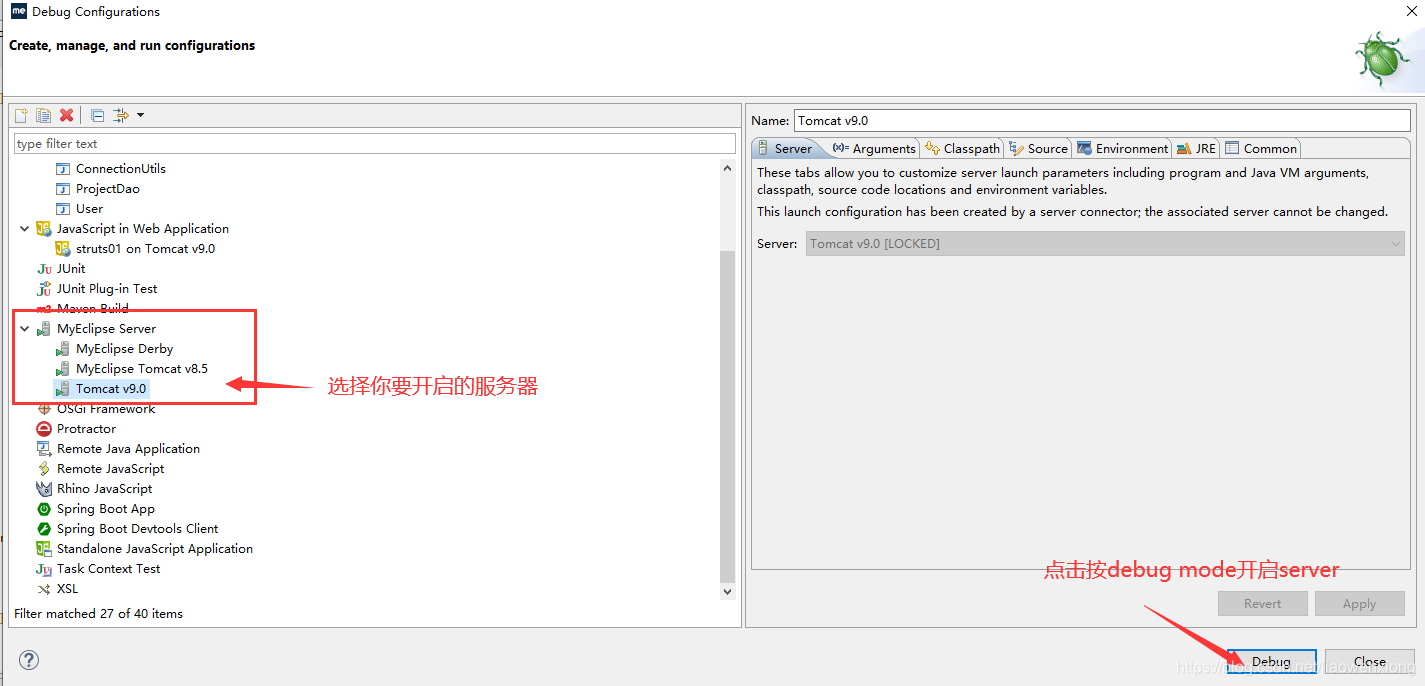This screenshot has width=1425, height=686.
Task: Open the locked Server dropdown
Action: (x=1396, y=243)
